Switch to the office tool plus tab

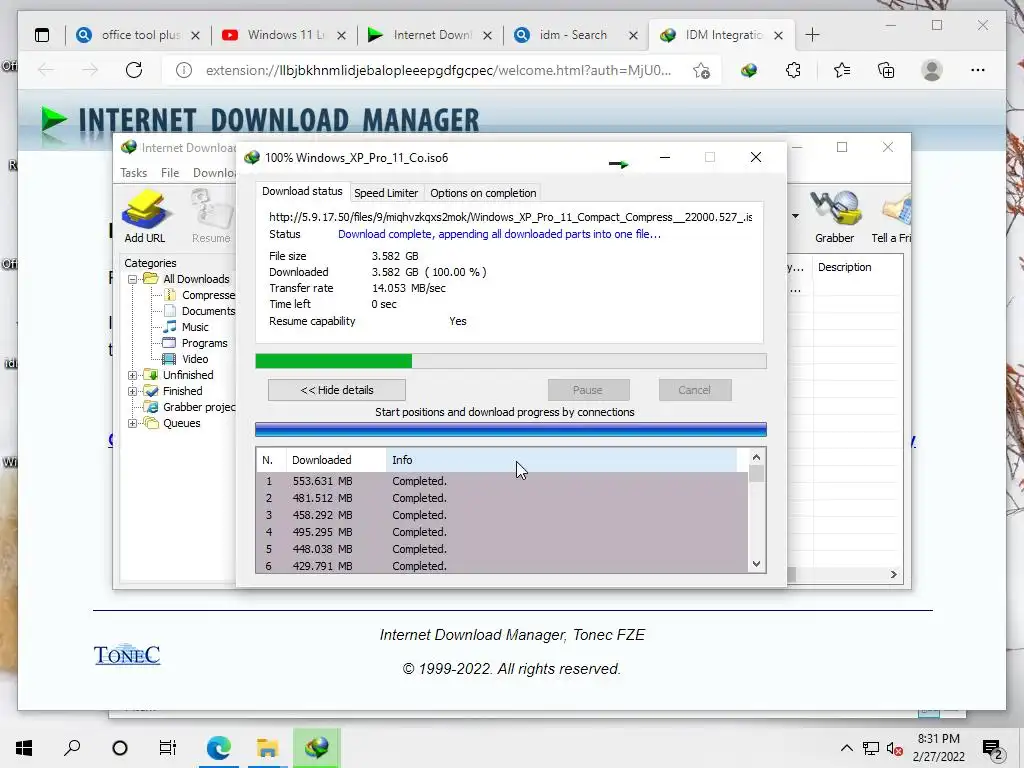[138, 35]
